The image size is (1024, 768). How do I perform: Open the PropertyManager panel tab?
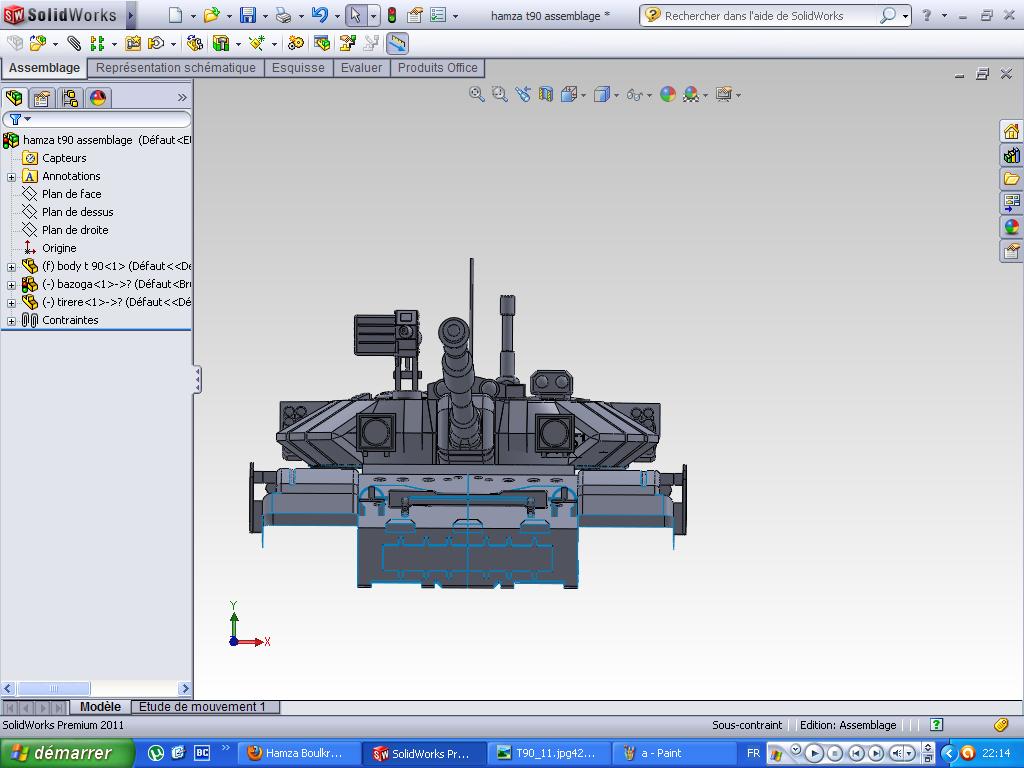click(41, 98)
